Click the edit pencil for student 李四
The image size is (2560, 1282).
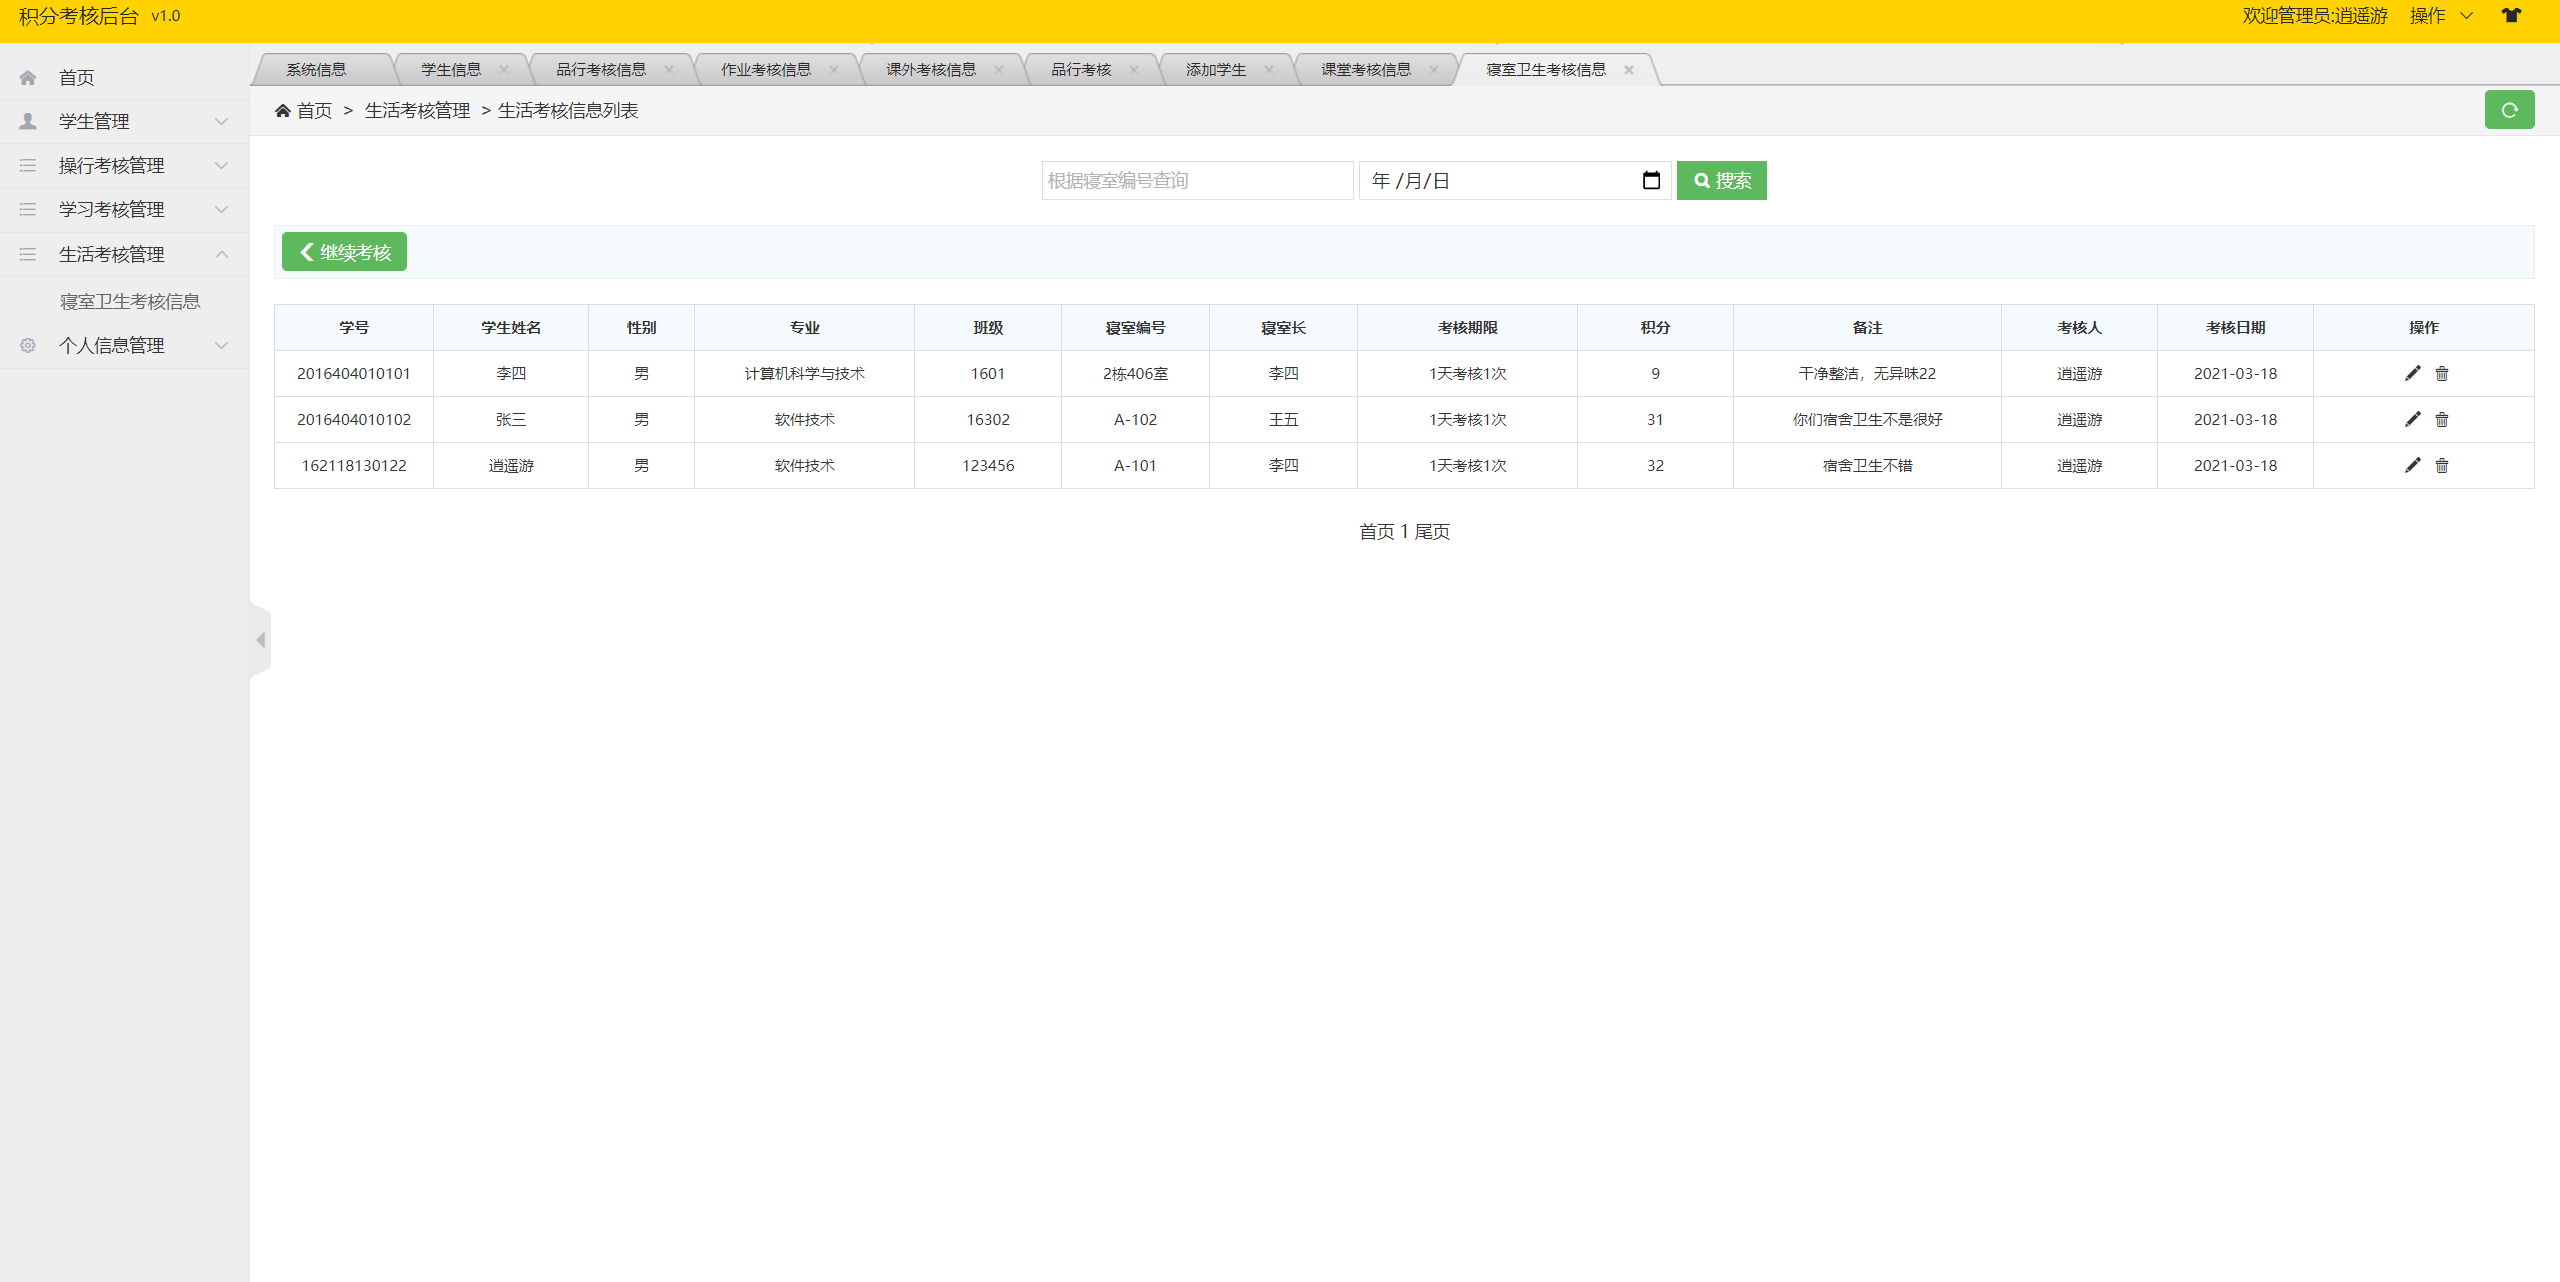(2412, 373)
